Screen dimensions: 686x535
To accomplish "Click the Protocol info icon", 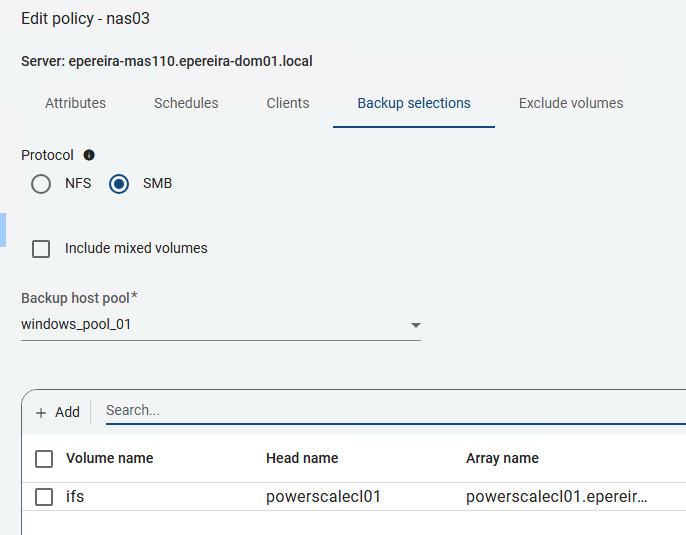I will 89,155.
